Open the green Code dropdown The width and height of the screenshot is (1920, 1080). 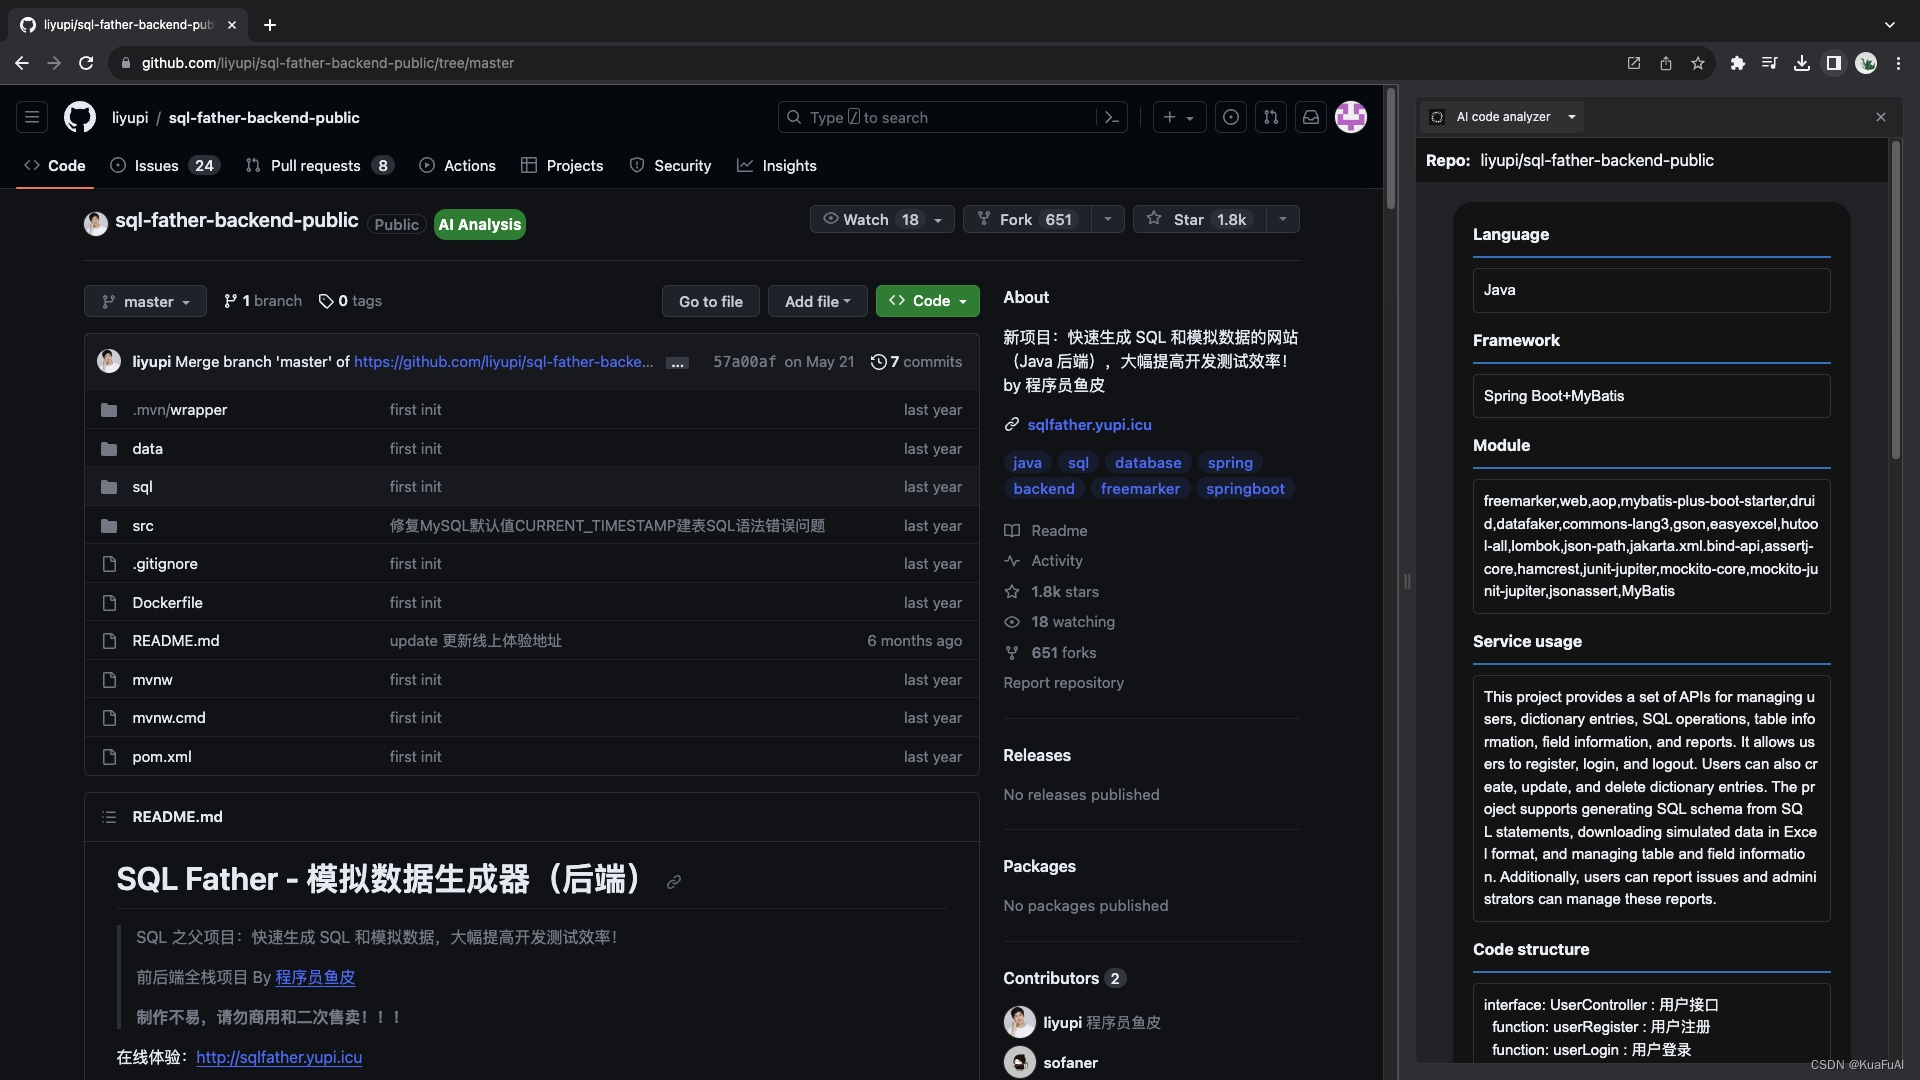coord(927,301)
